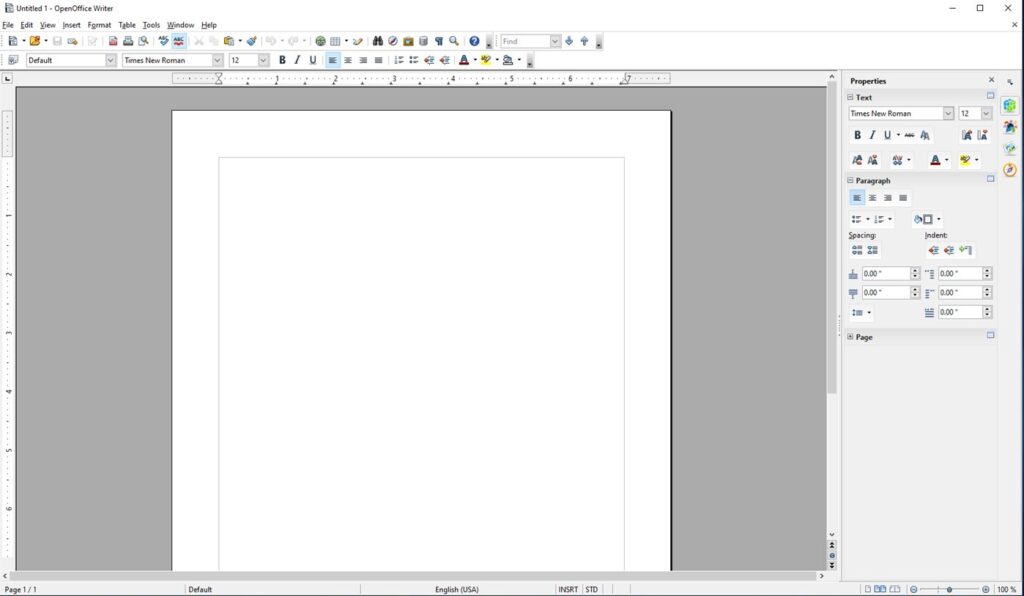Open Find & Replace with the binoculars icon
The image size is (1024, 596).
coord(378,41)
